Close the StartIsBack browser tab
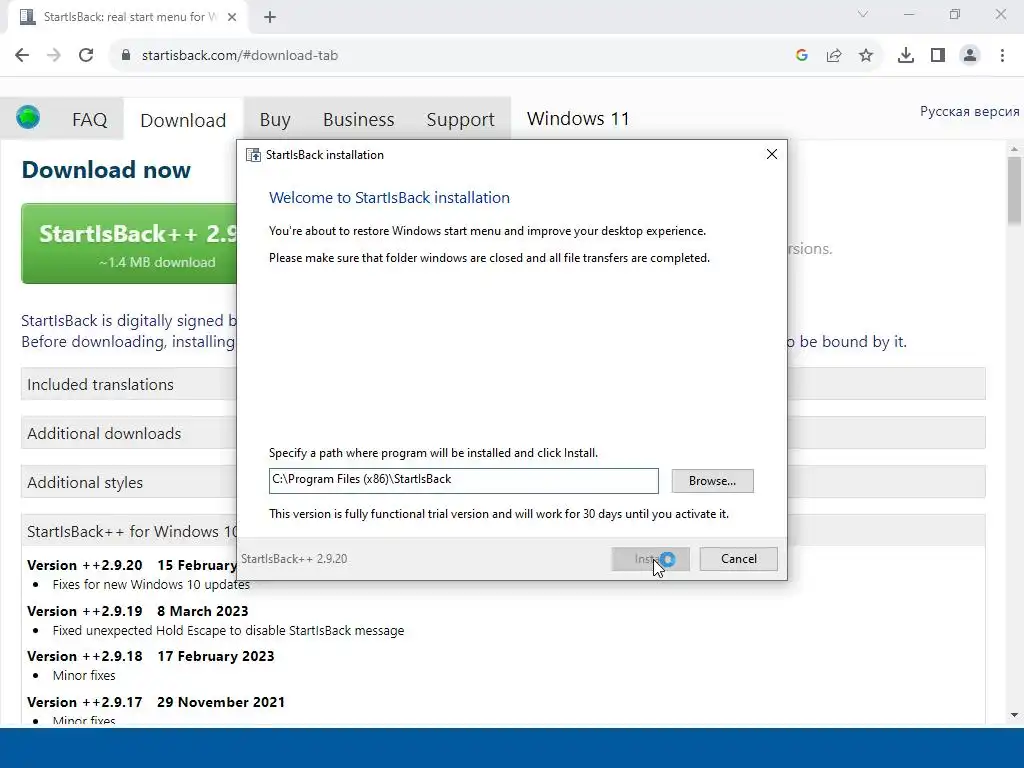This screenshot has width=1024, height=768. click(232, 18)
